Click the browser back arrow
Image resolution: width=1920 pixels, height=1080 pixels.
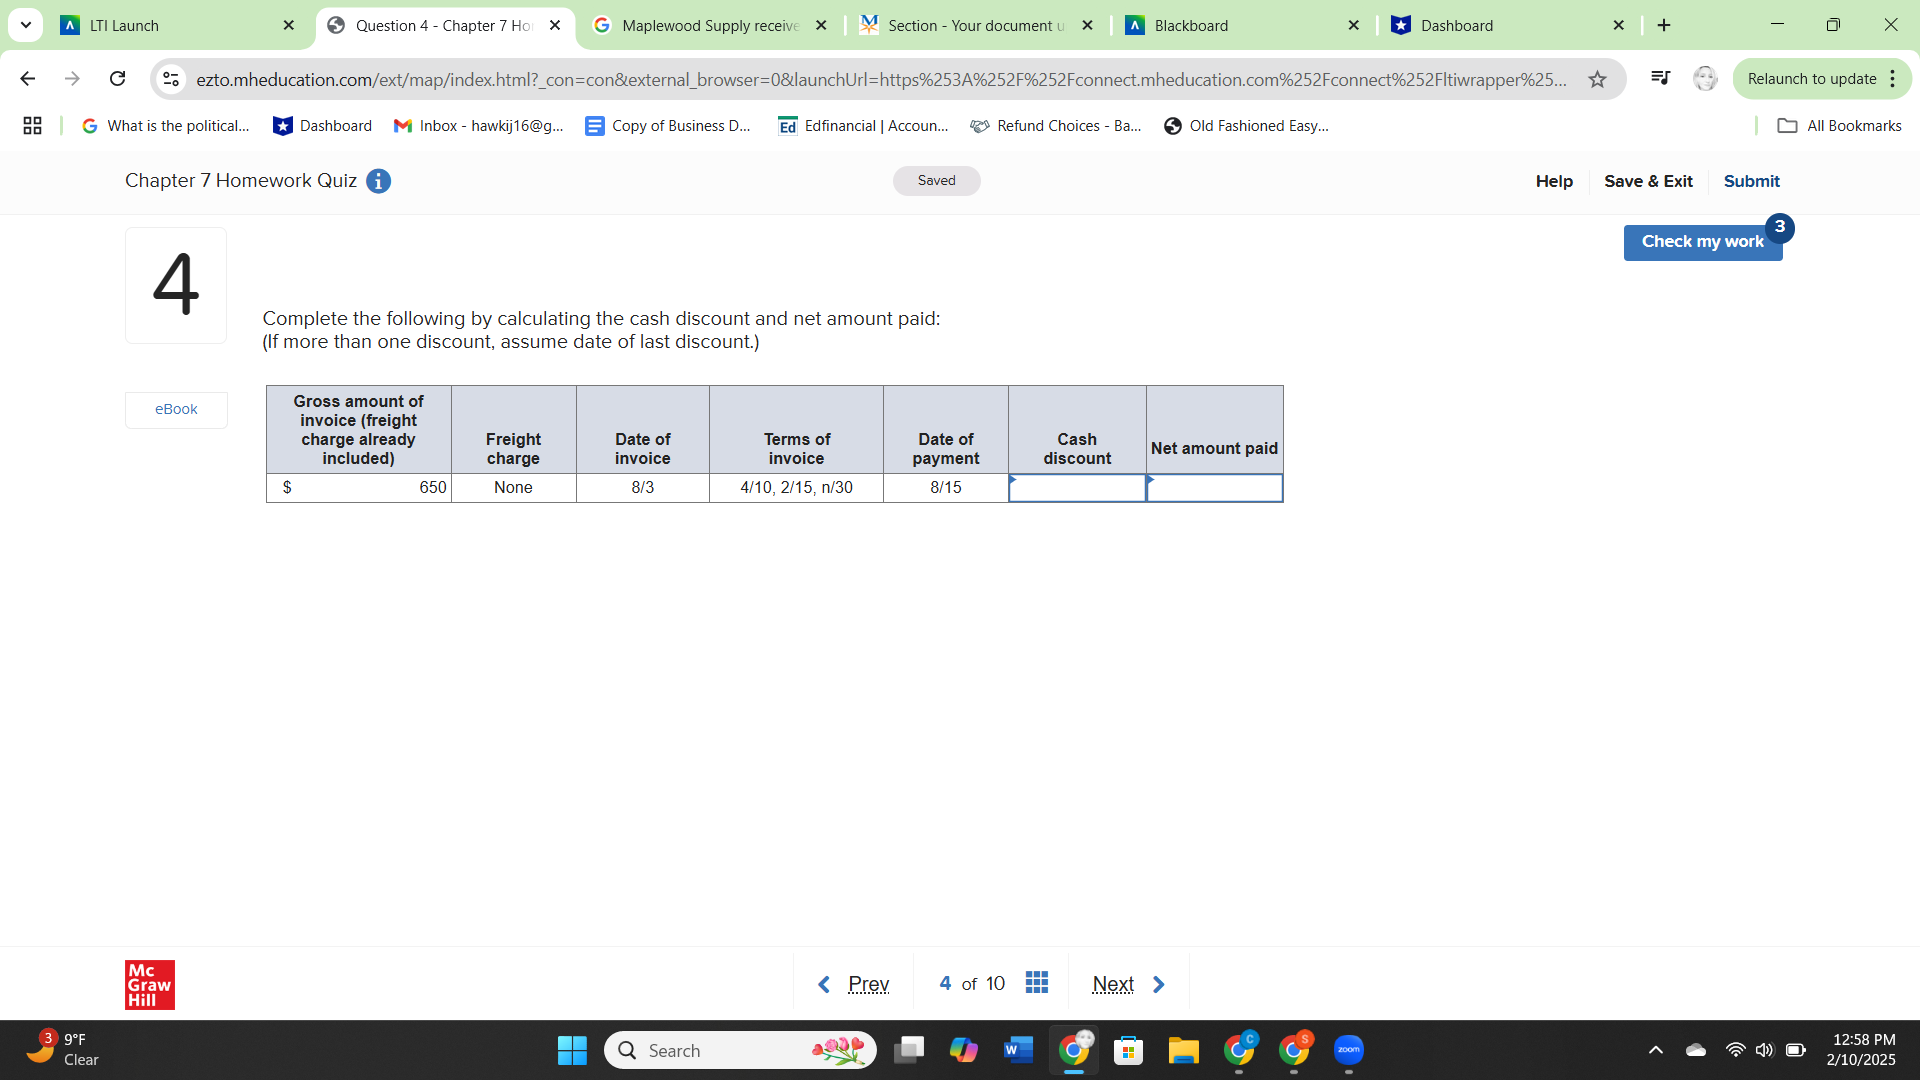click(27, 79)
